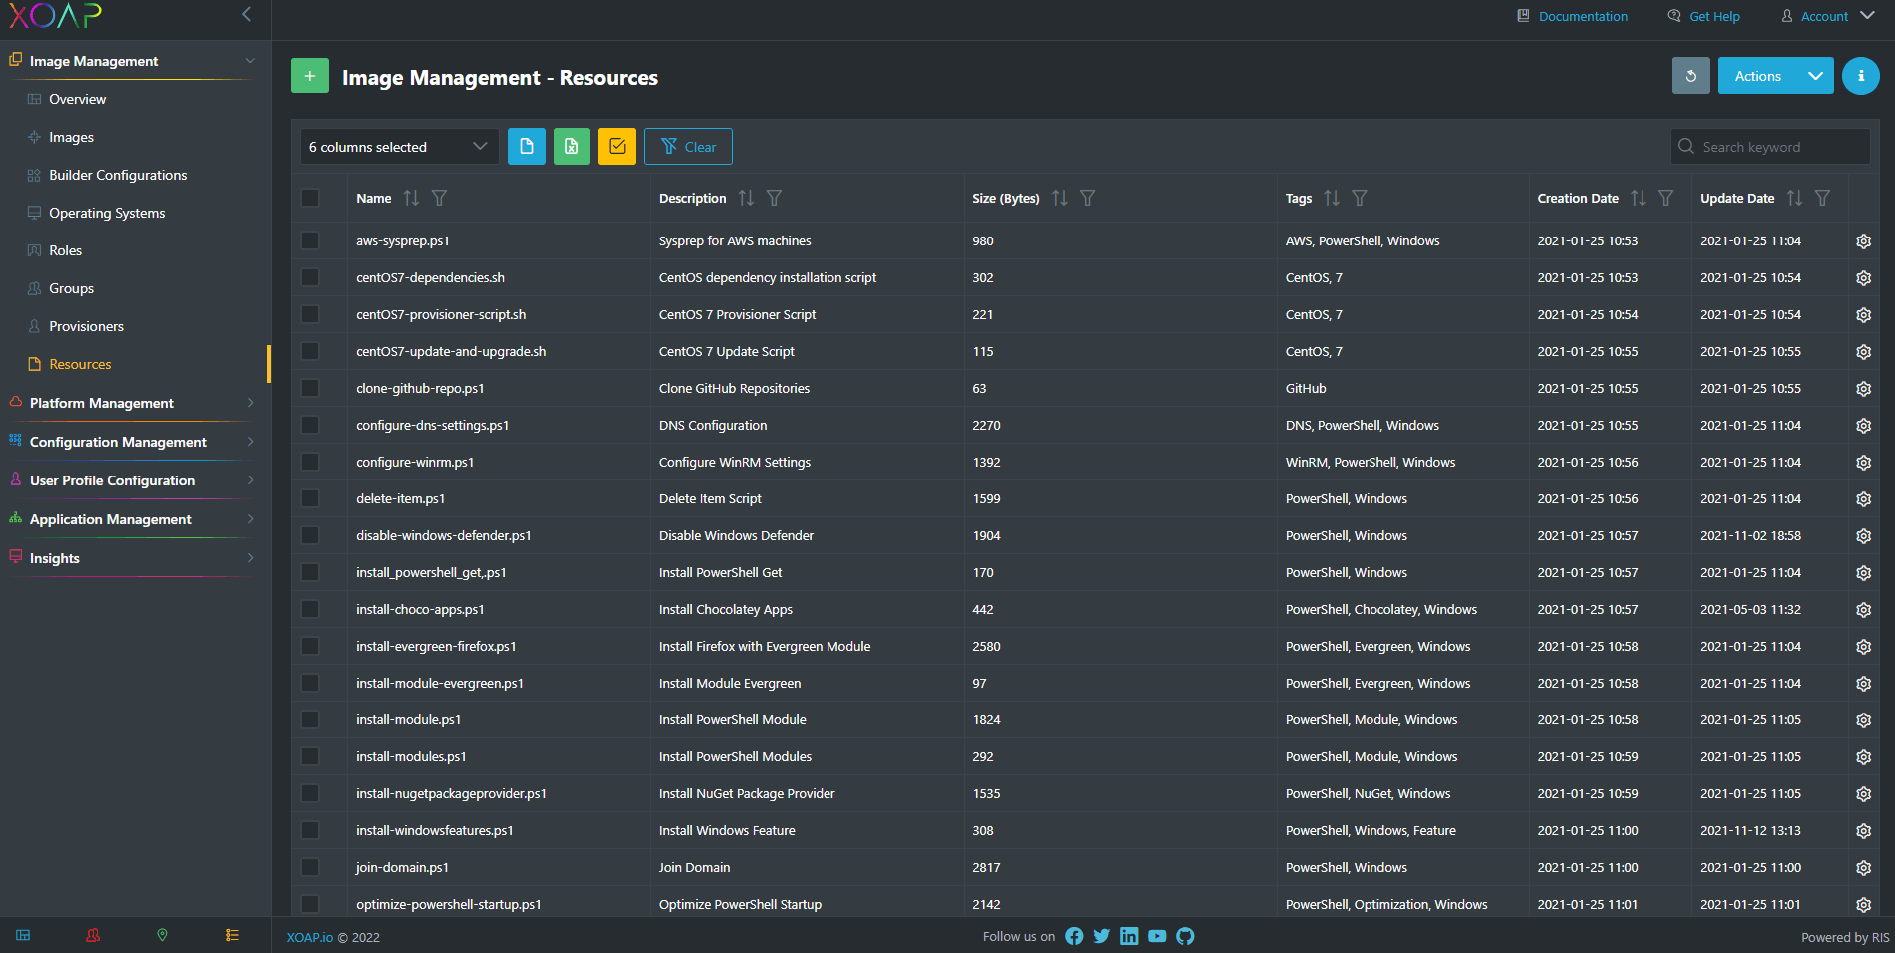1895x953 pixels.
Task: Click the red user icon in sidebar footer
Action: [93, 935]
